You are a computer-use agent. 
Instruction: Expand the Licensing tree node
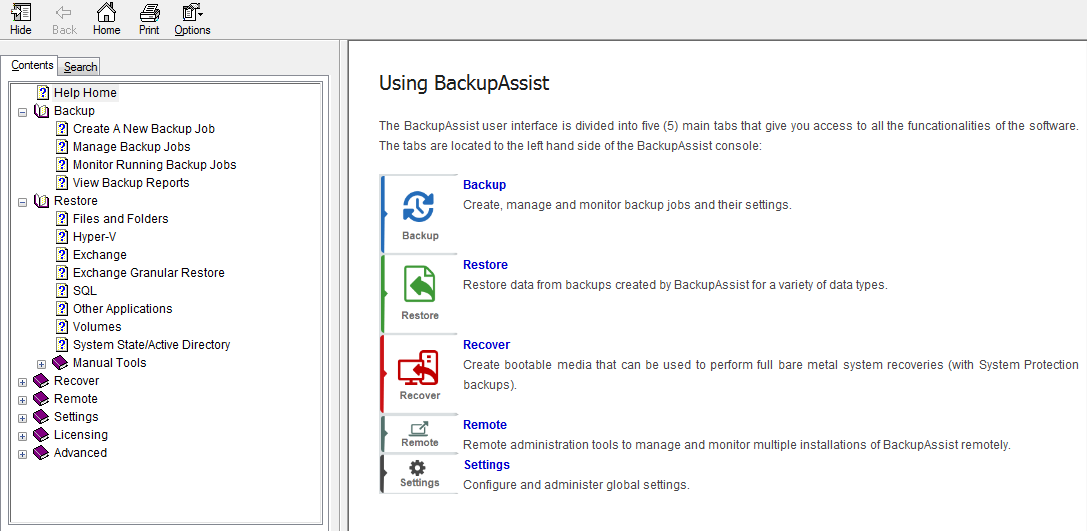(23, 436)
